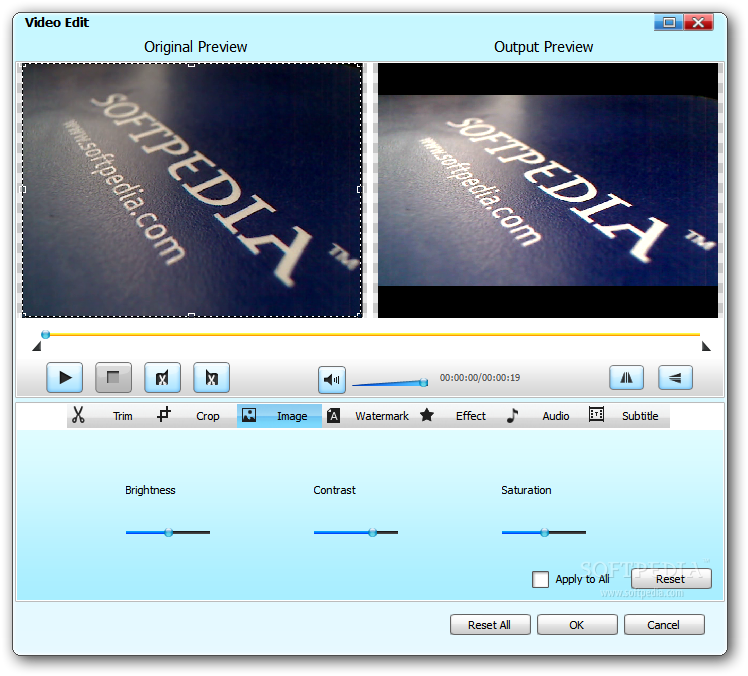
Task: Click the crop handle on left edge
Action: pyautogui.click(x=23, y=189)
